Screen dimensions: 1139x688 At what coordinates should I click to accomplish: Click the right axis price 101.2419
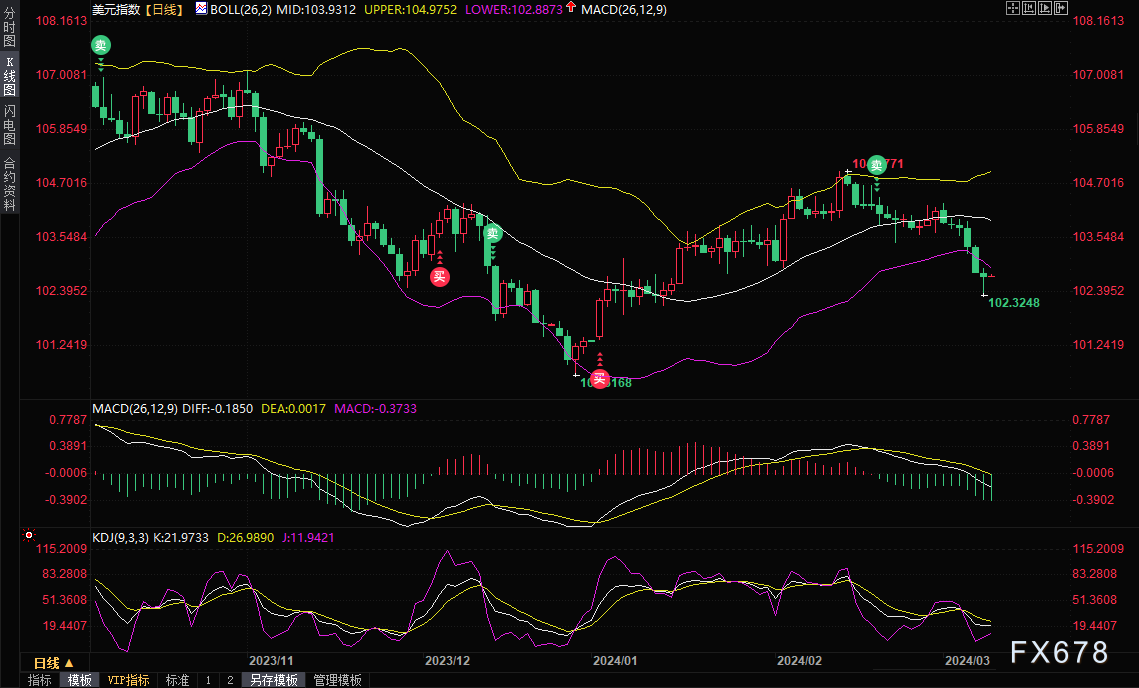[x=1098, y=344]
